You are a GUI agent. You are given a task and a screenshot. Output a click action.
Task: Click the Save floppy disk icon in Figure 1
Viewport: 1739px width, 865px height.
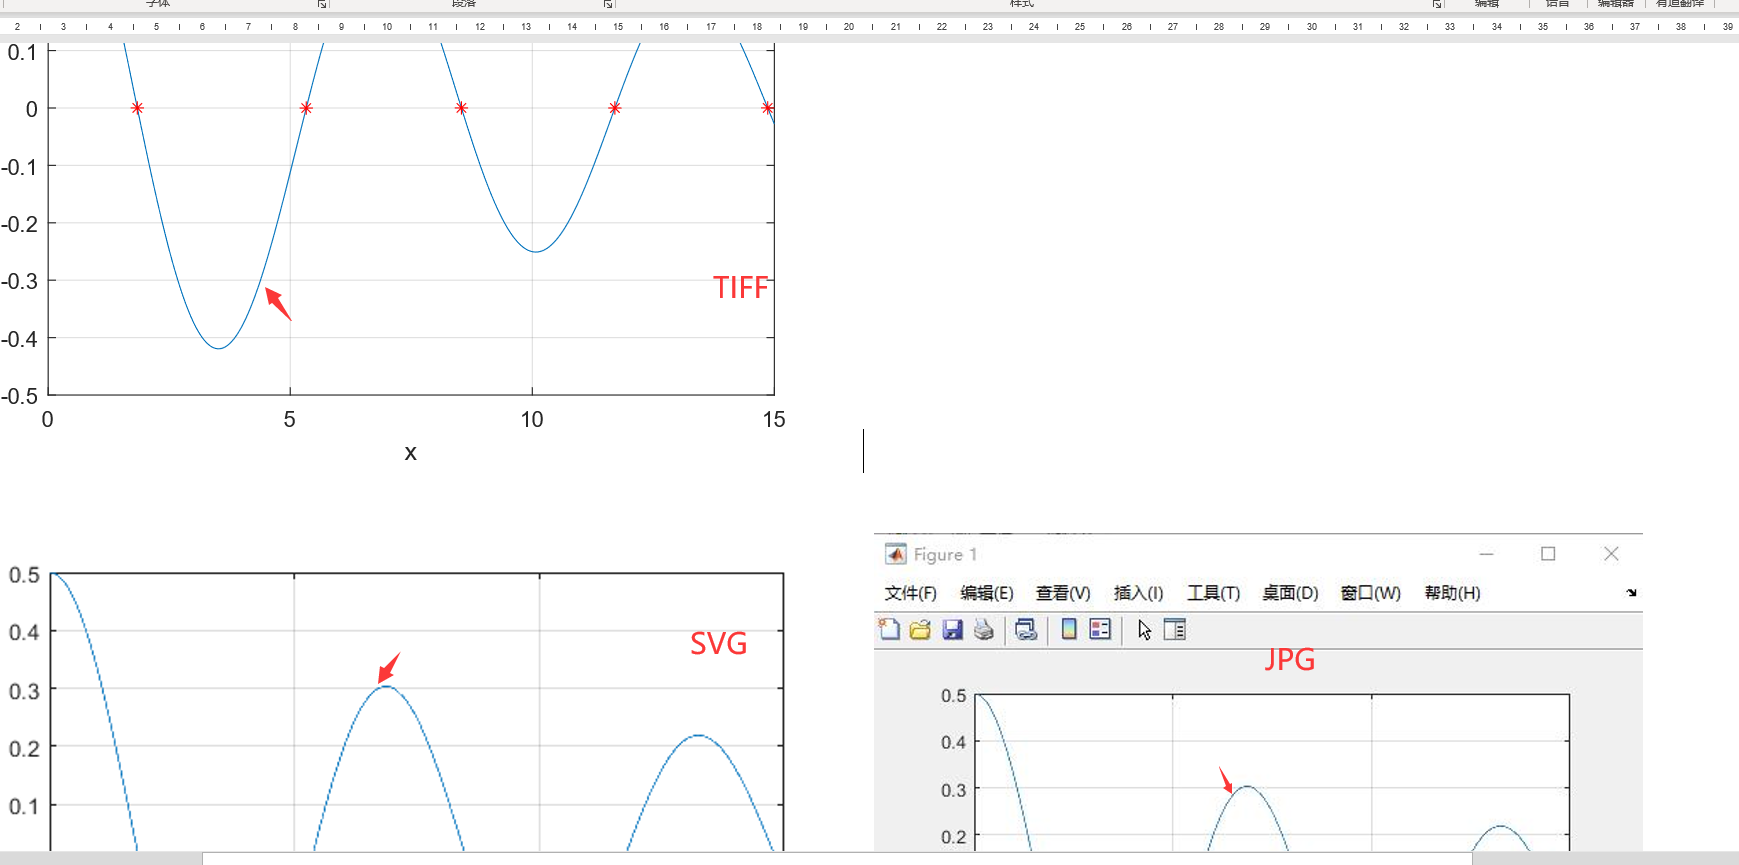[x=952, y=629]
